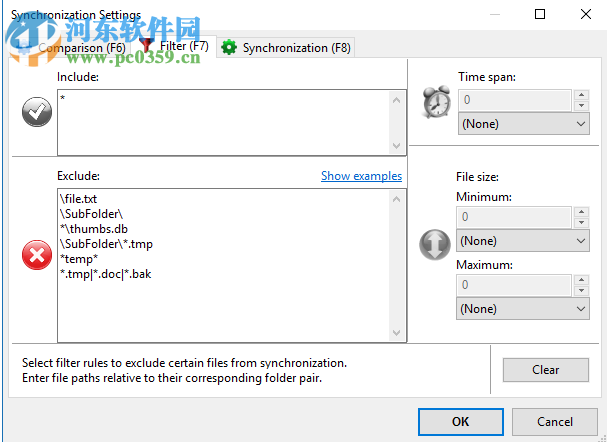Click the gray checkmark Include icon
This screenshot has height=442, width=607.
(37, 112)
